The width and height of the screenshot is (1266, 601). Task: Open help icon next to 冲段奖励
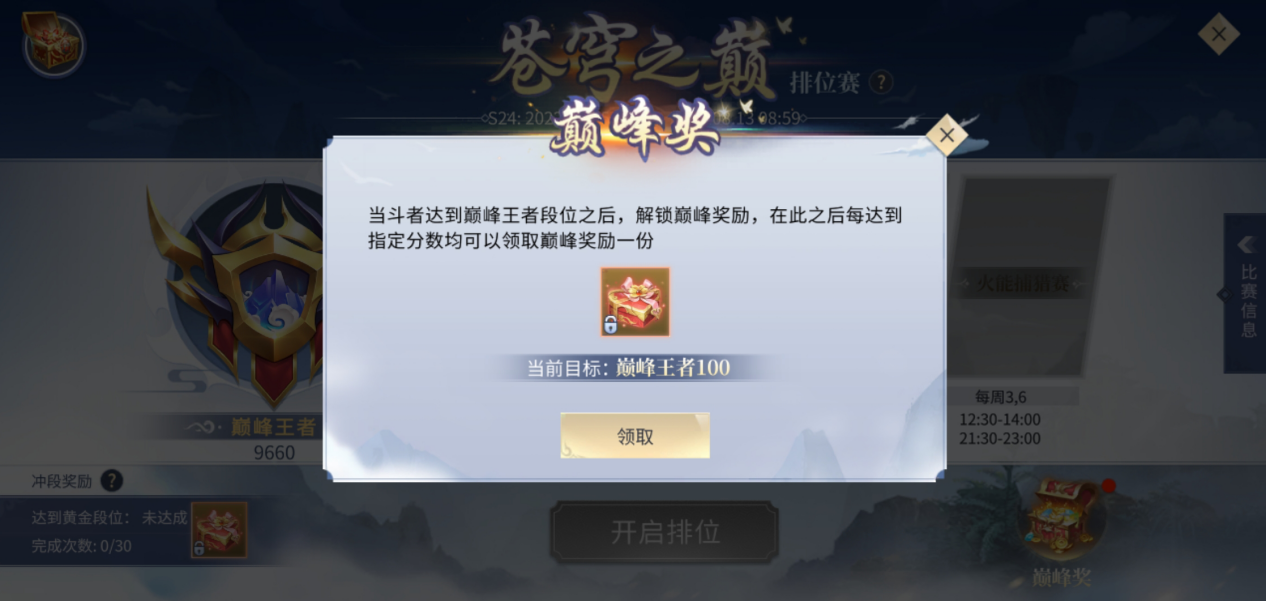point(112,481)
